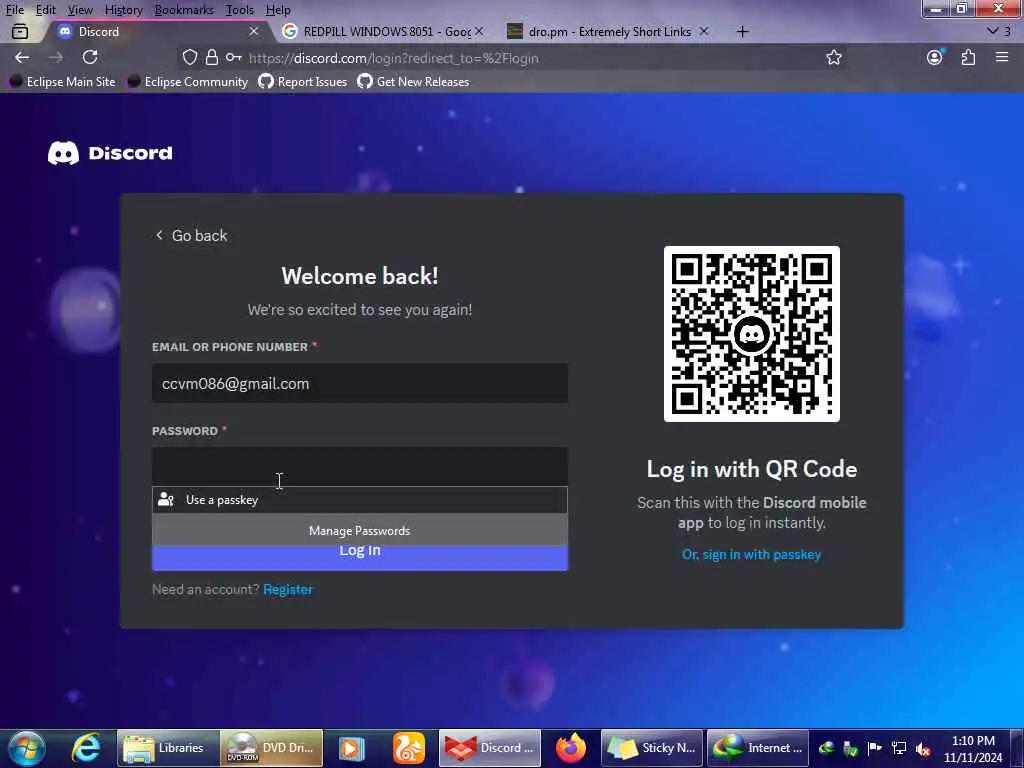Screen dimensions: 1024x768
Task: Open the Edit menu
Action: tap(46, 10)
